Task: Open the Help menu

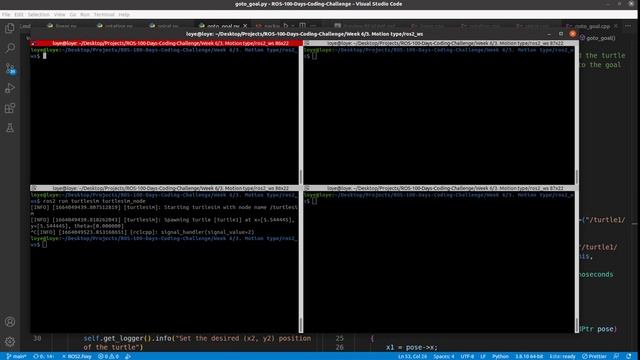Action: coord(124,14)
